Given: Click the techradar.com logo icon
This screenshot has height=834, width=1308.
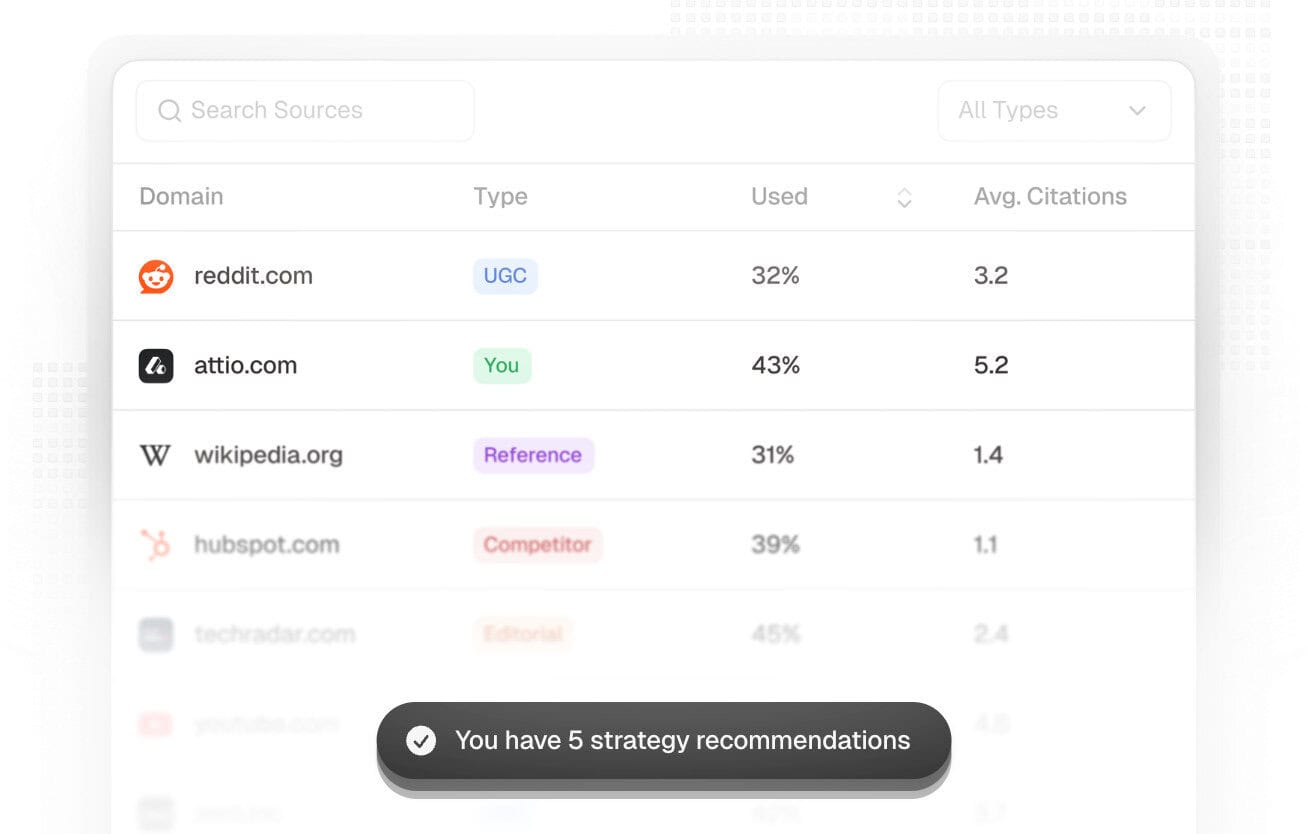Looking at the screenshot, I should 155,634.
